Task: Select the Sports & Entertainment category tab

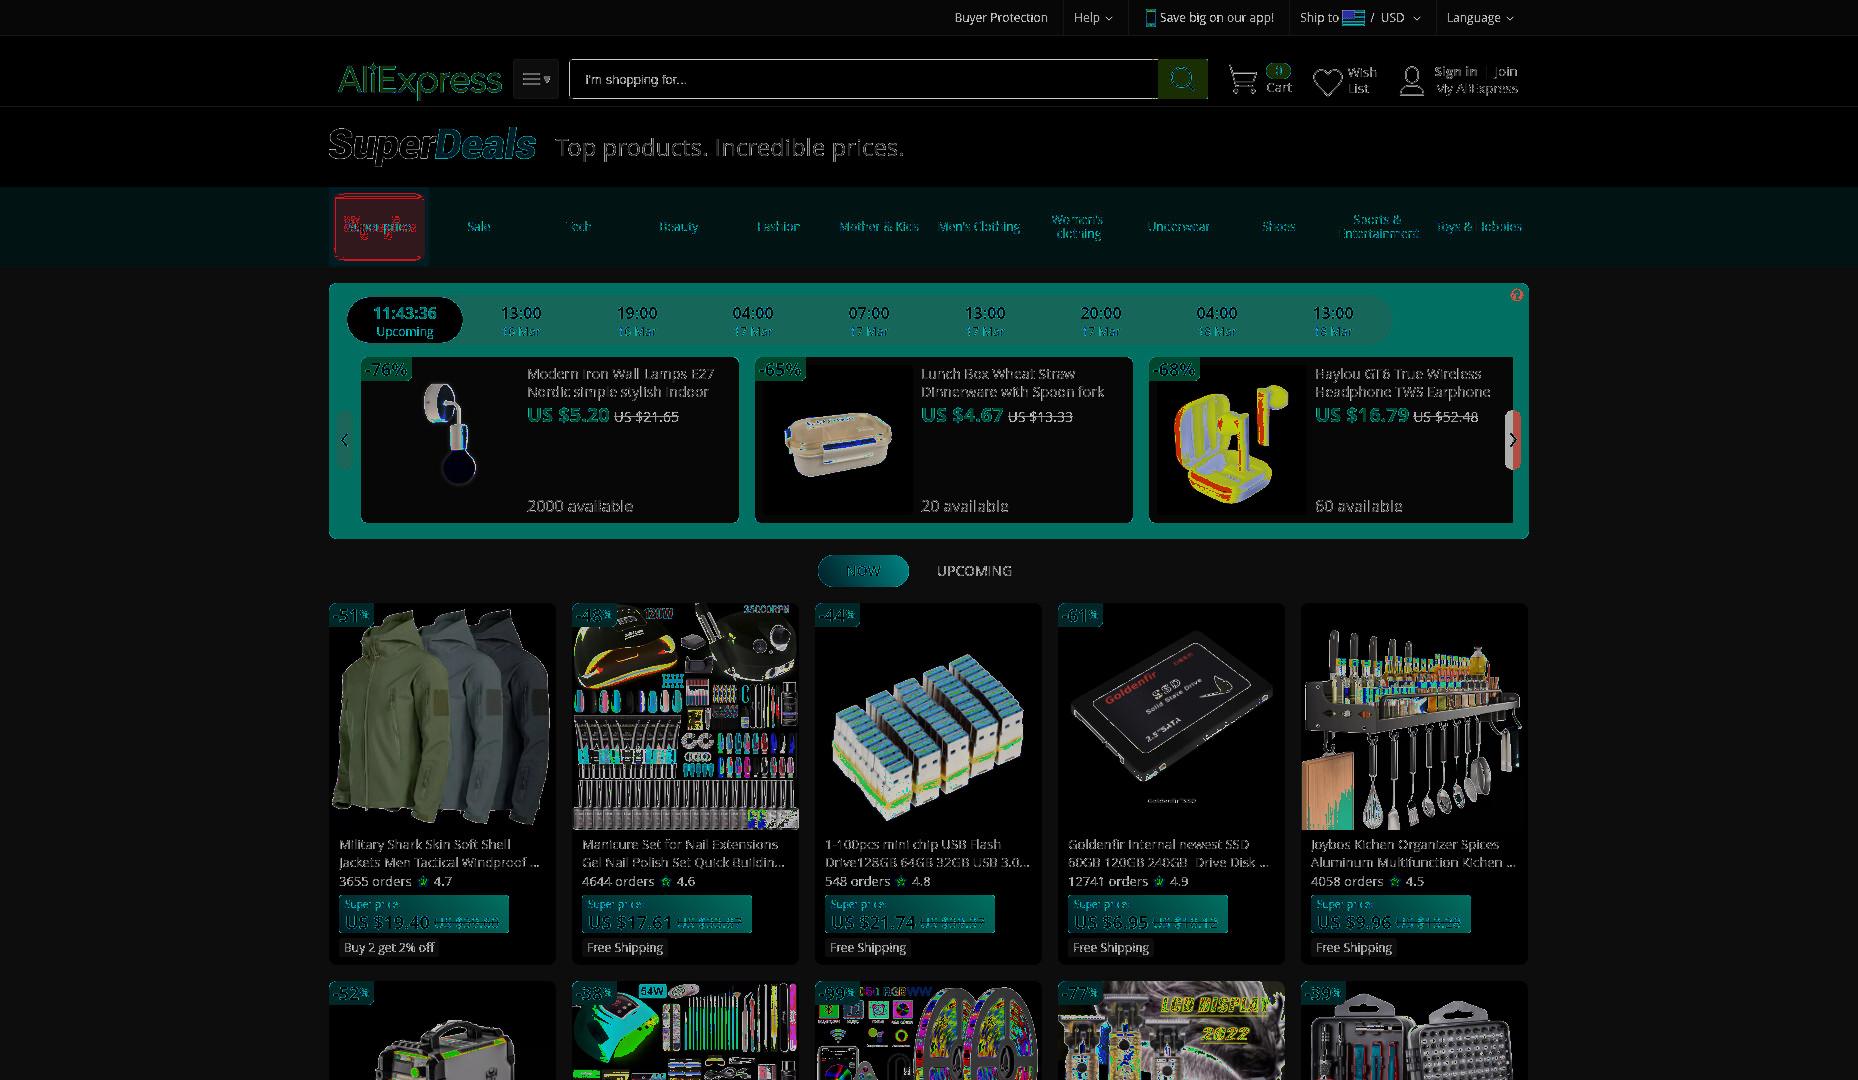Action: click(1378, 227)
